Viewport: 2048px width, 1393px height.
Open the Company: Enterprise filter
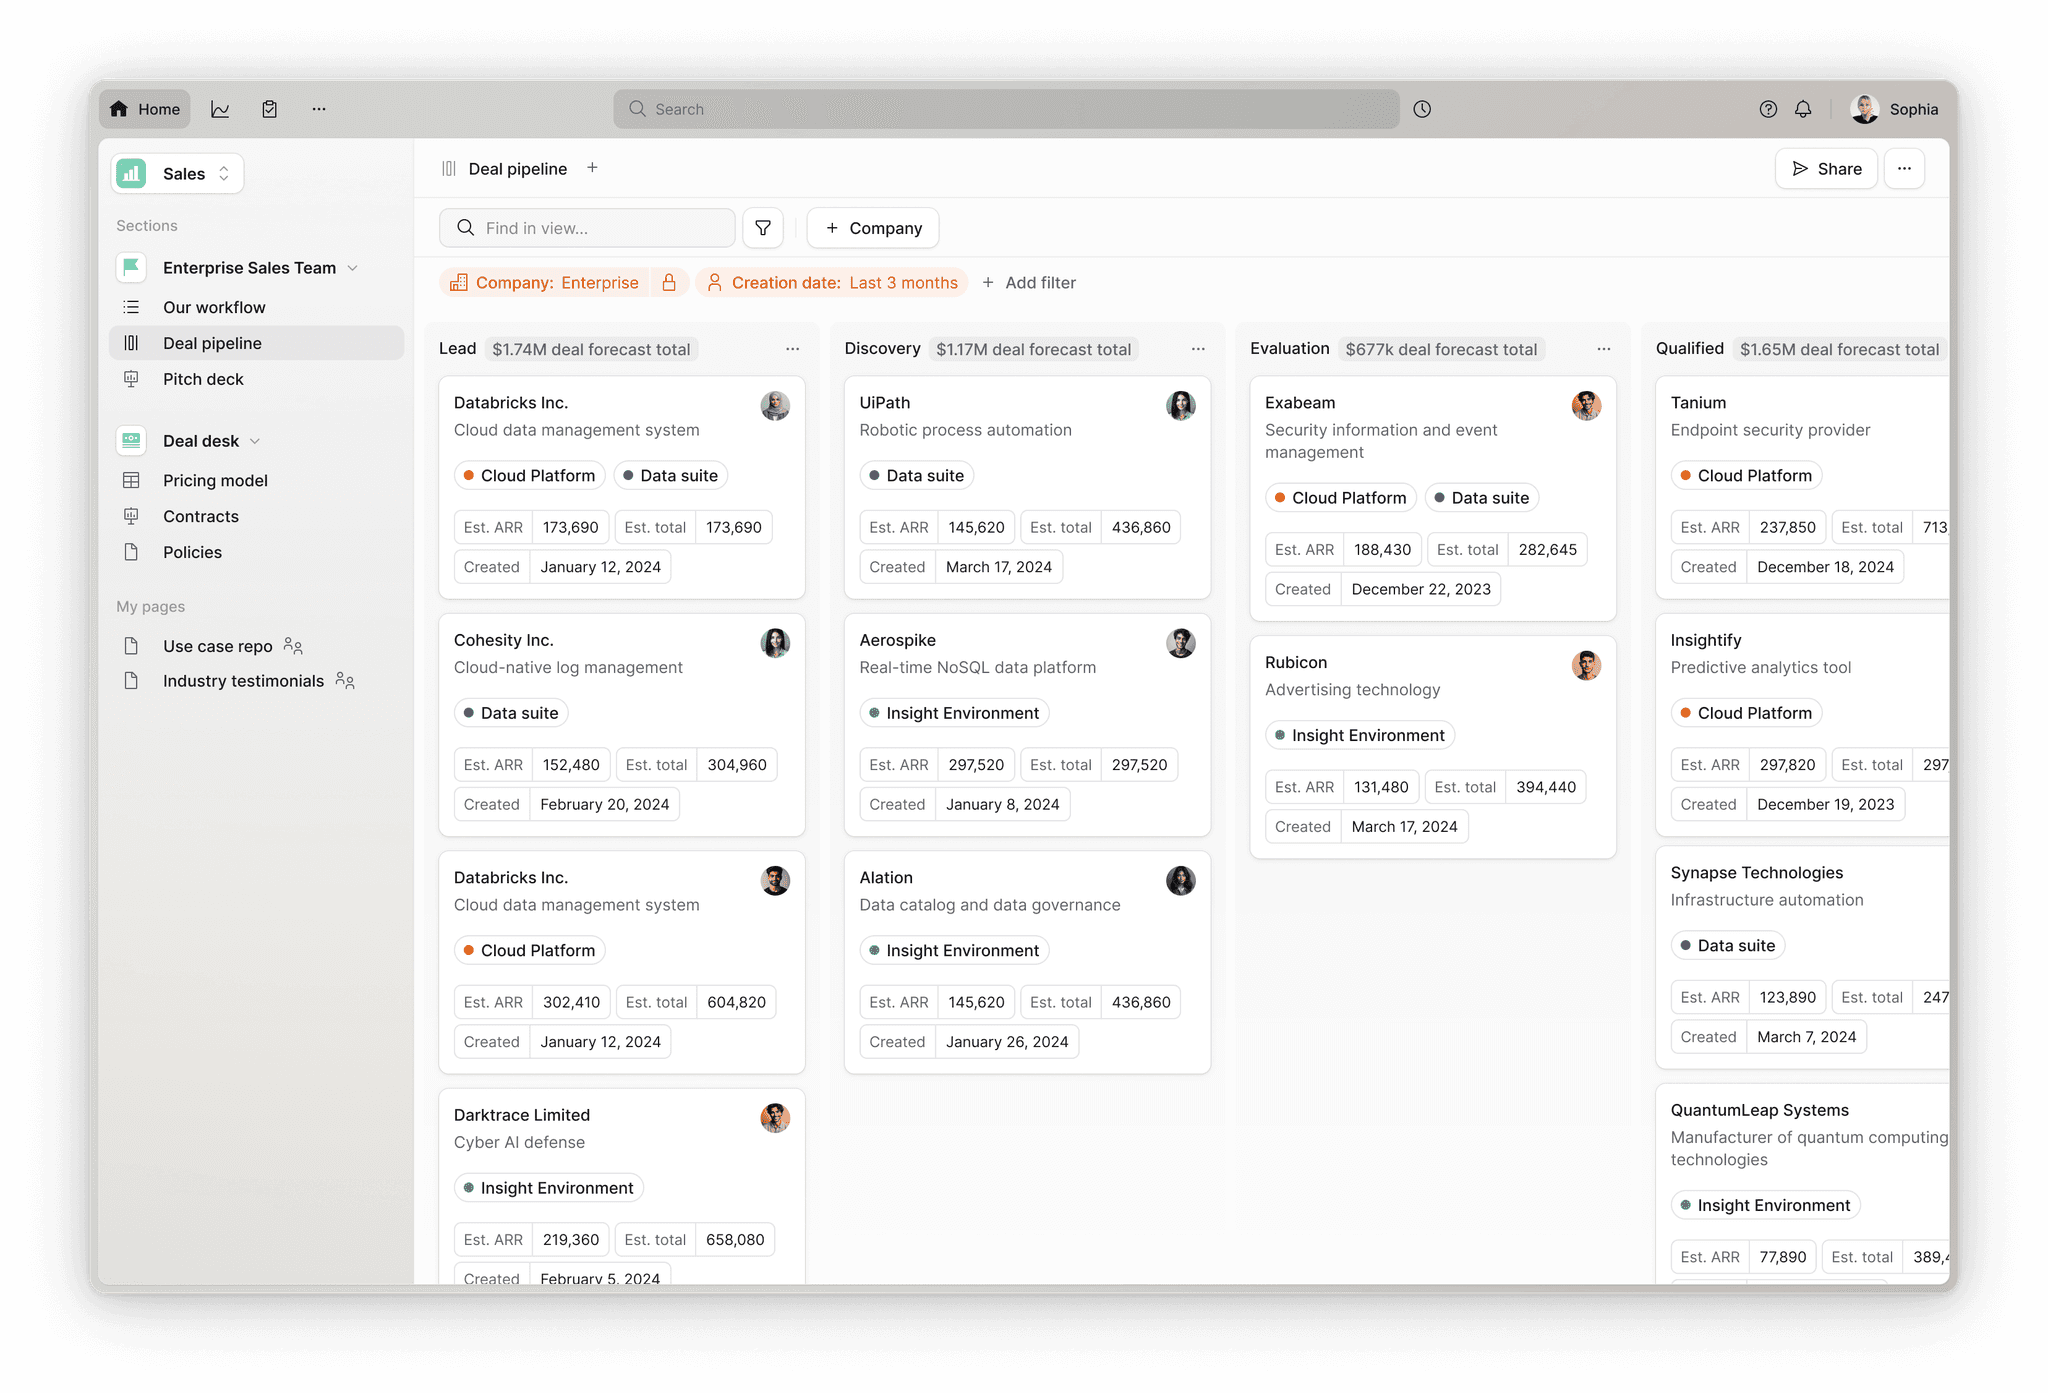(545, 283)
